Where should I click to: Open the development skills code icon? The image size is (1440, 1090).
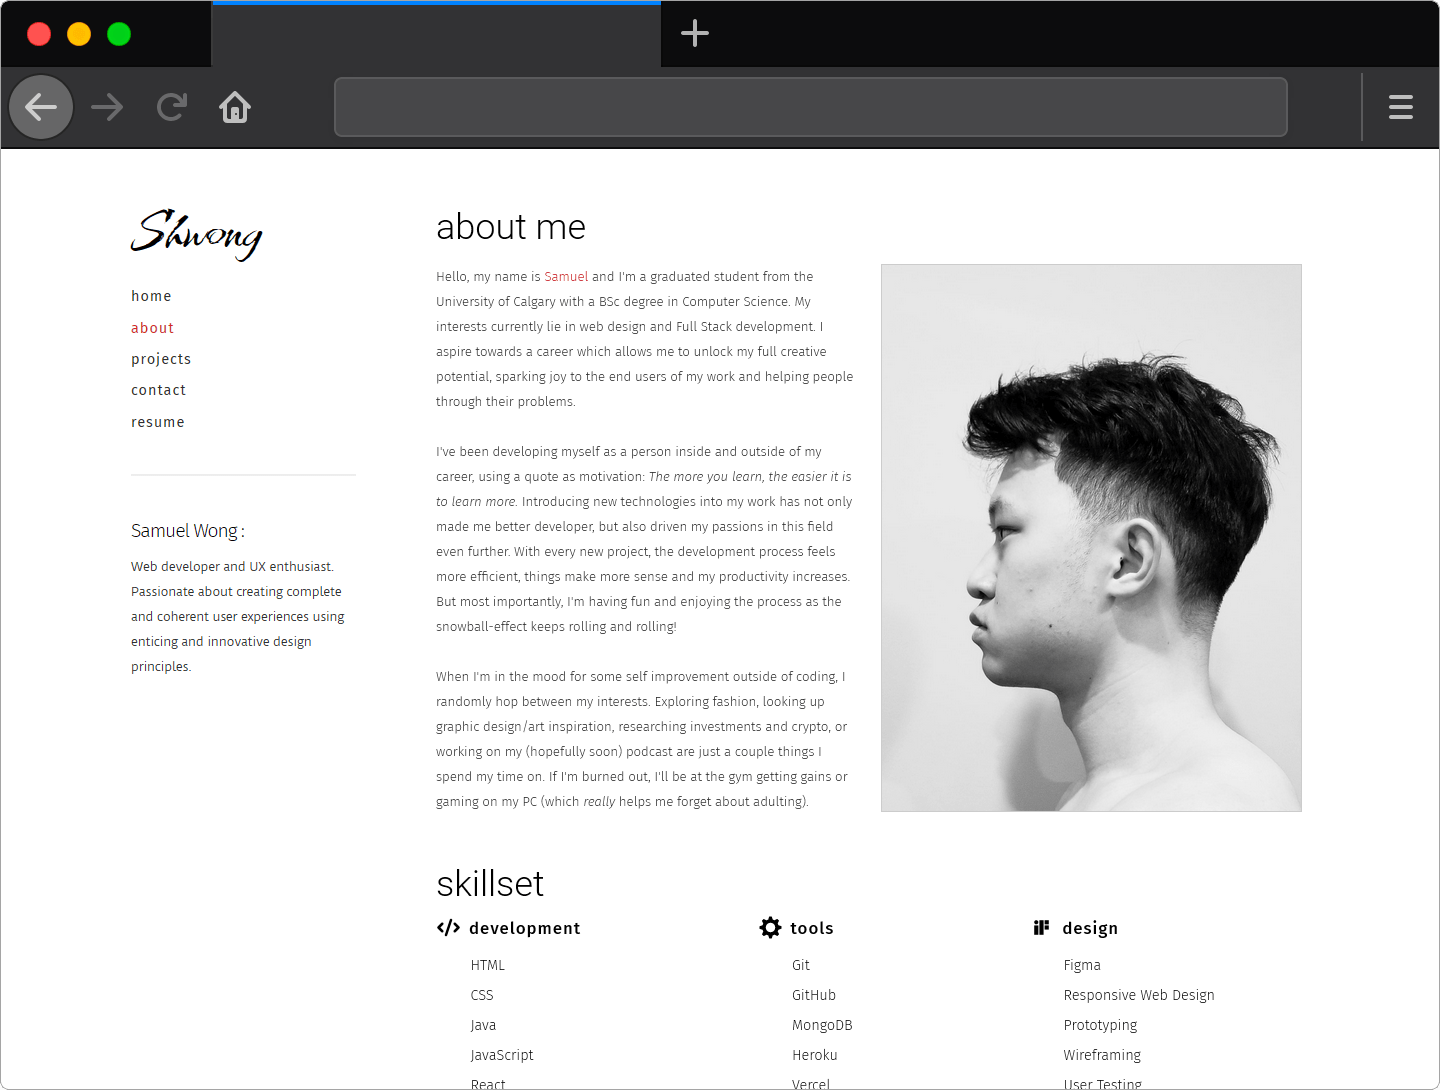[x=448, y=927]
